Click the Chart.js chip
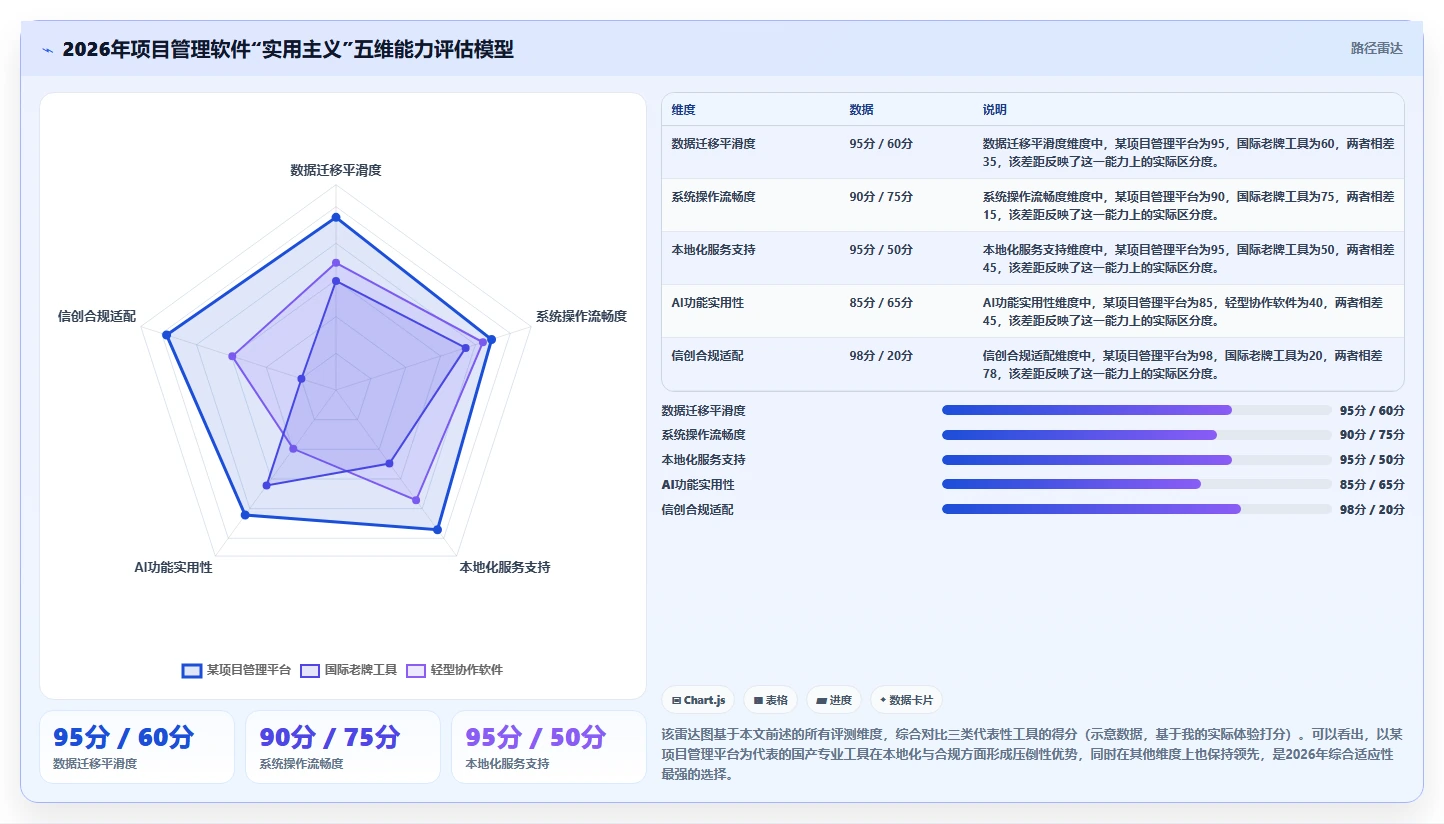The image size is (1444, 824). (699, 700)
